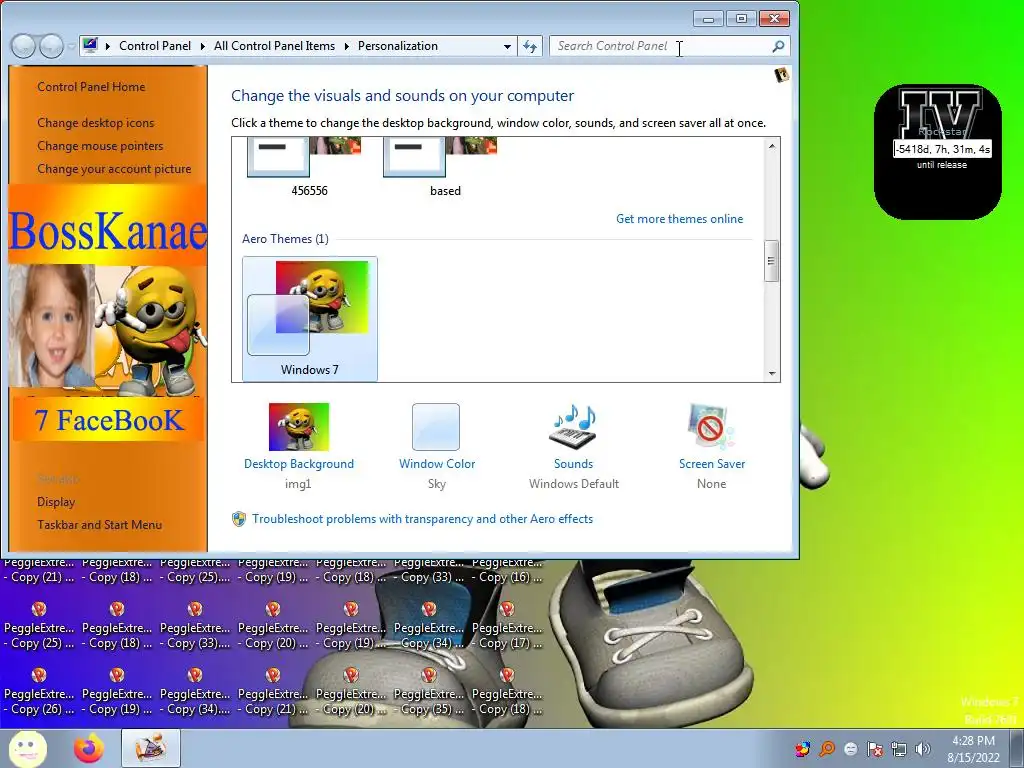Open Action Center flag tray icon
The width and height of the screenshot is (1024, 768).
click(x=875, y=748)
